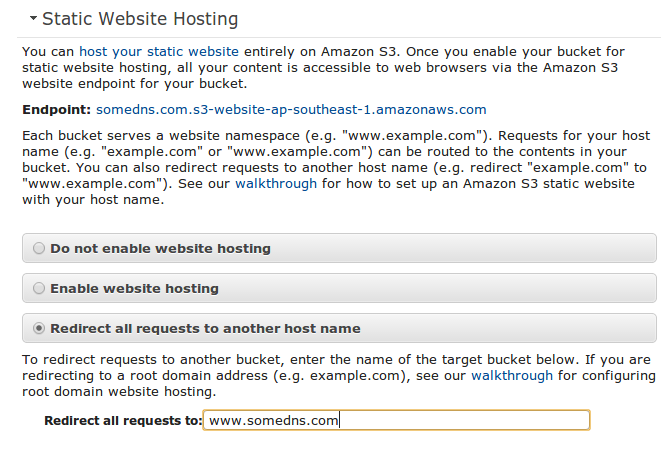Focus the www.somedns.com redirect input field
661x471 pixels.
396,420
